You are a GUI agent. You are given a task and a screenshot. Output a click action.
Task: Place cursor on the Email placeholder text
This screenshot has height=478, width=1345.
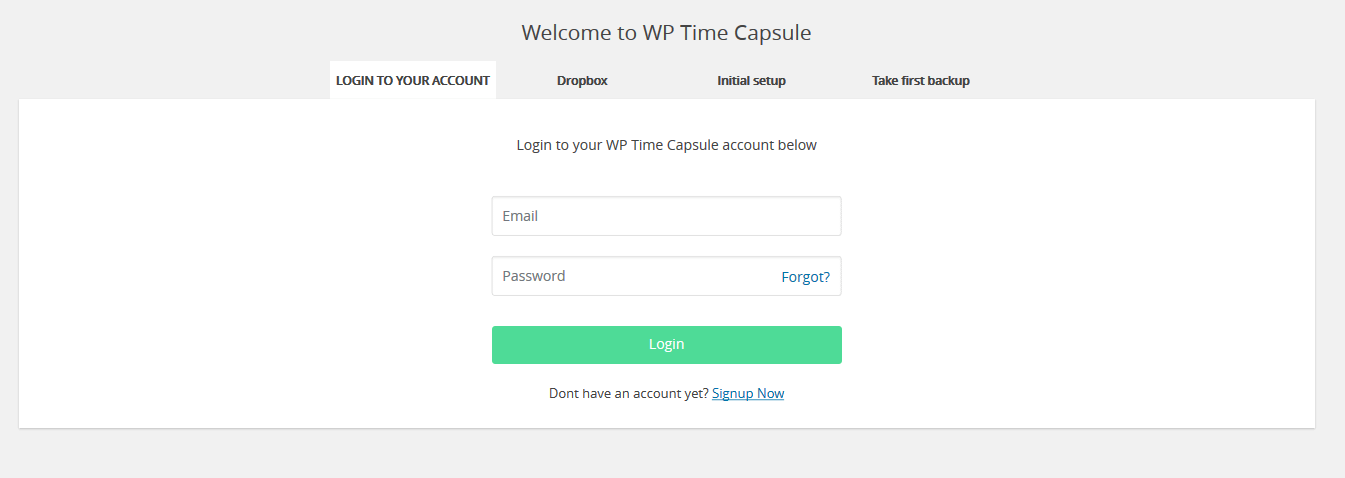520,216
